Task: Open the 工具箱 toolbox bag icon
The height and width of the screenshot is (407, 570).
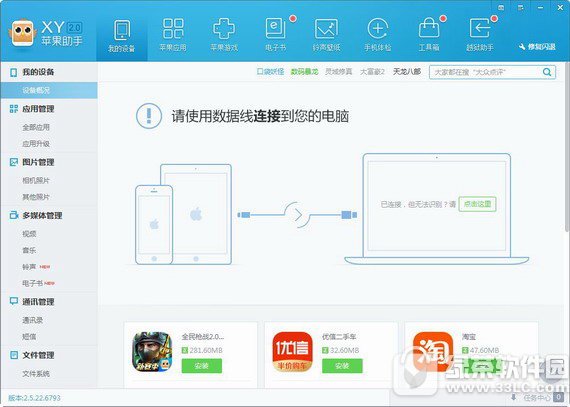Action: [429, 29]
